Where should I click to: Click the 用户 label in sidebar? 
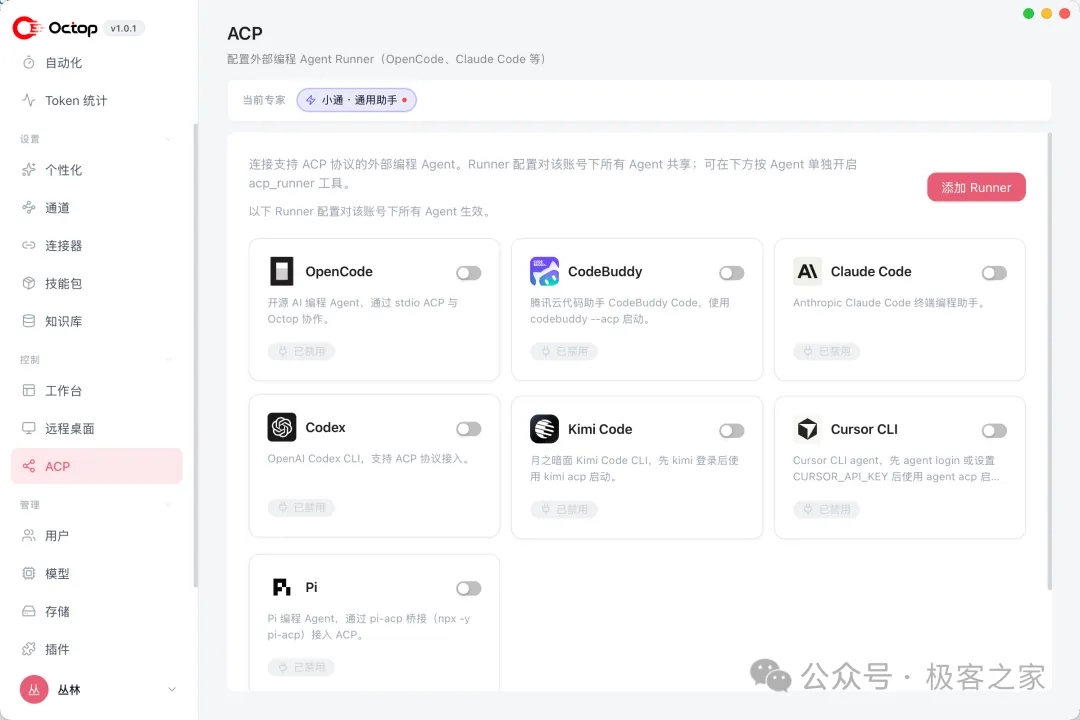tap(57, 535)
